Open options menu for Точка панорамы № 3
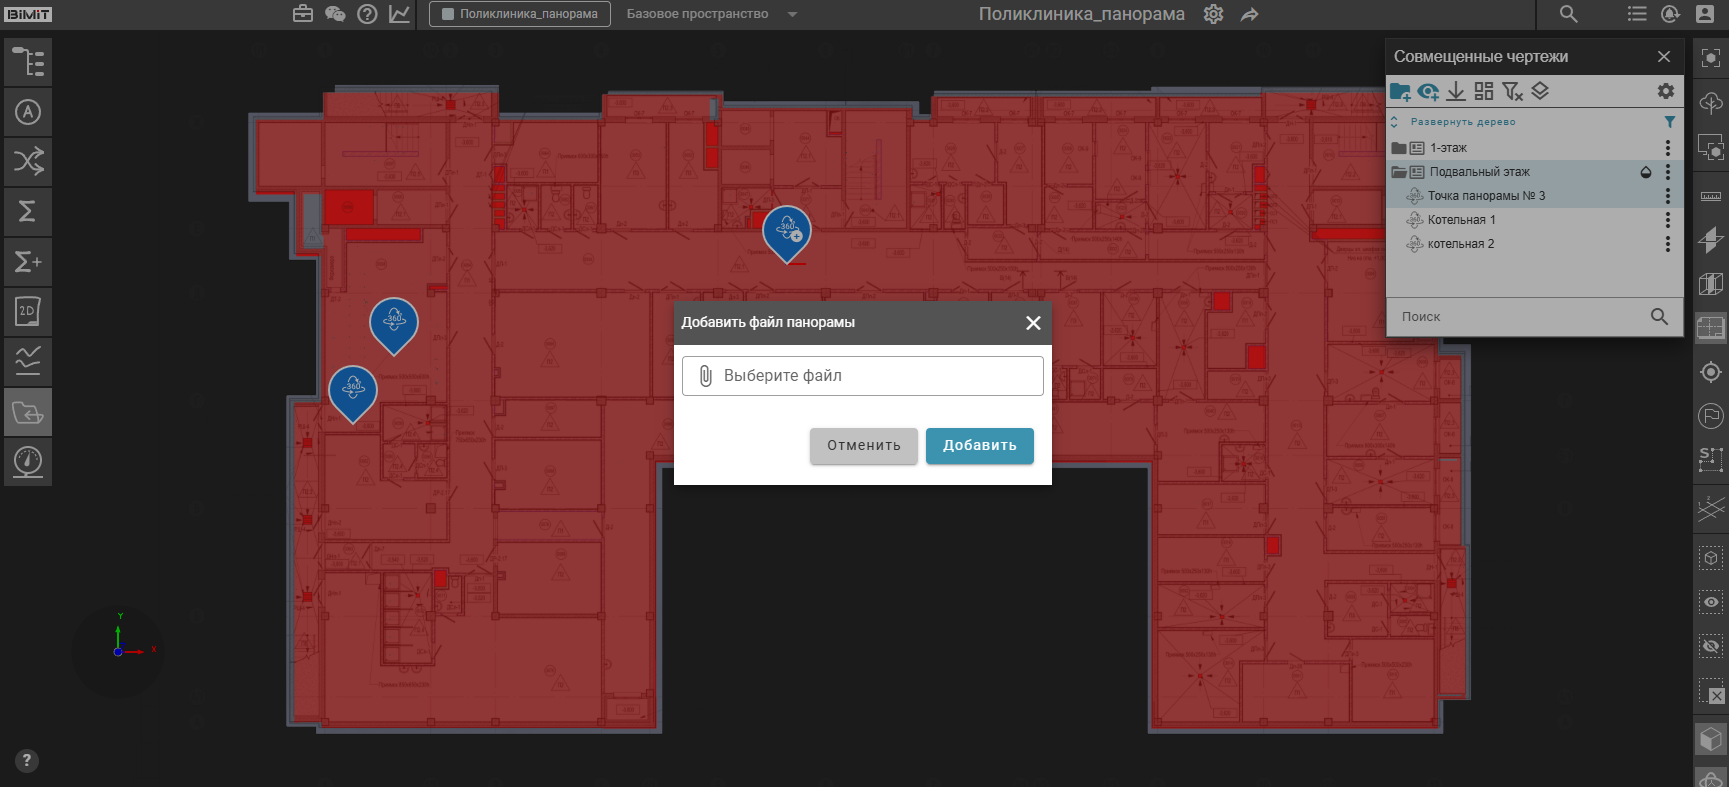Screen dimensions: 1729x787 coord(1667,196)
